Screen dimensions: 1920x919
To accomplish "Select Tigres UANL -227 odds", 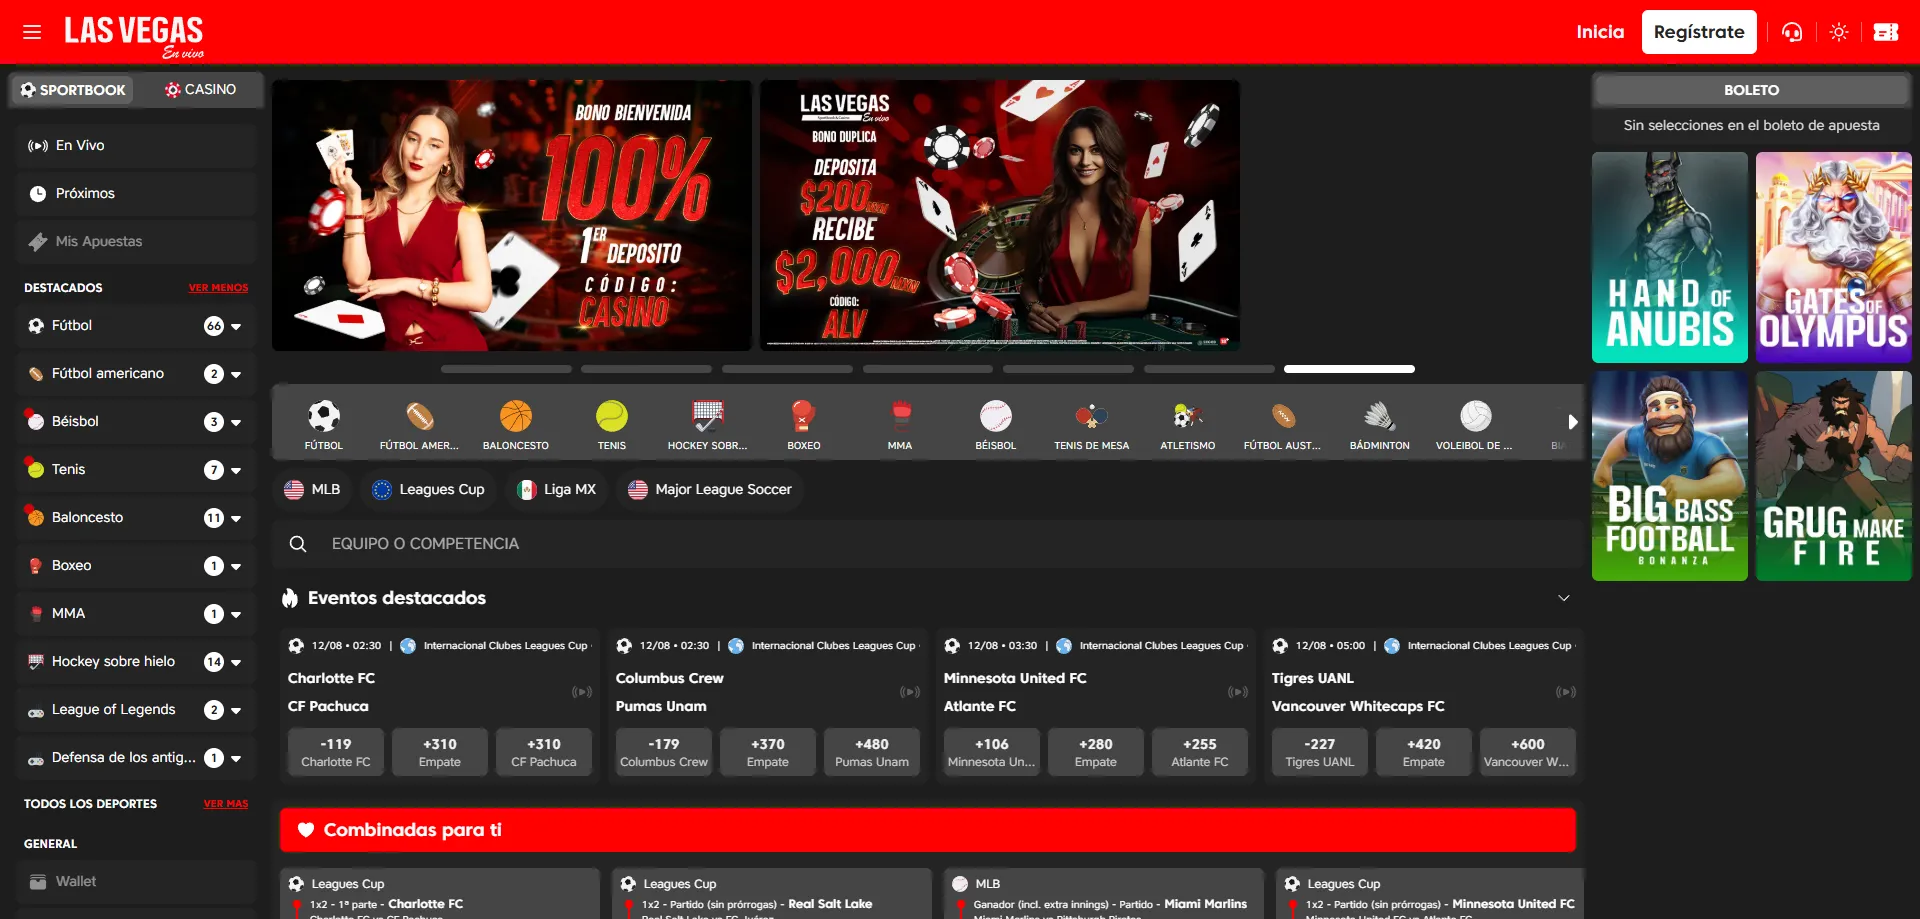I will click(1320, 752).
